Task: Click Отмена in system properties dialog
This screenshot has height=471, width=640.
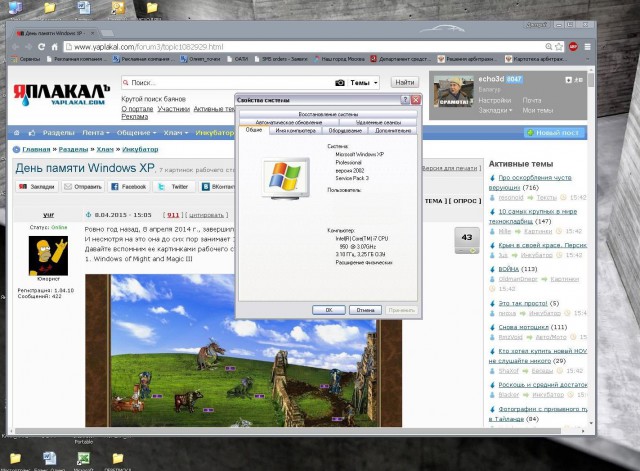Action: (x=365, y=310)
